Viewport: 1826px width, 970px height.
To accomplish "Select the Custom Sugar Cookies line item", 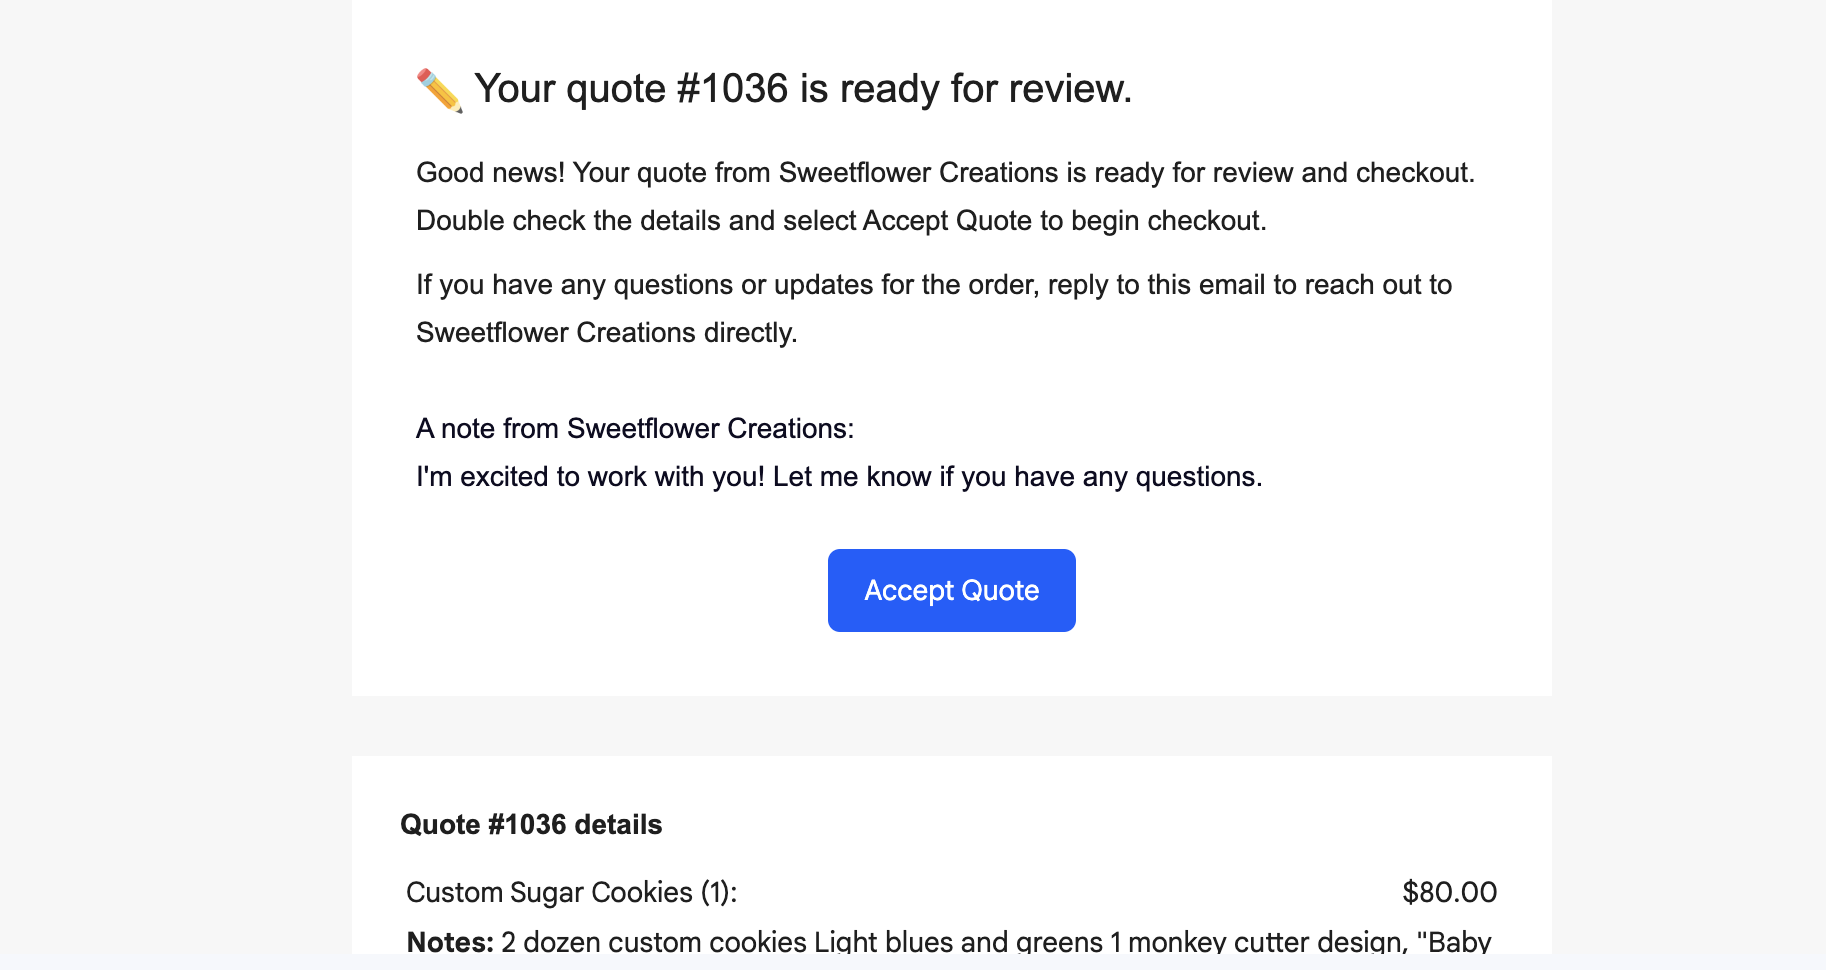I will (x=571, y=892).
